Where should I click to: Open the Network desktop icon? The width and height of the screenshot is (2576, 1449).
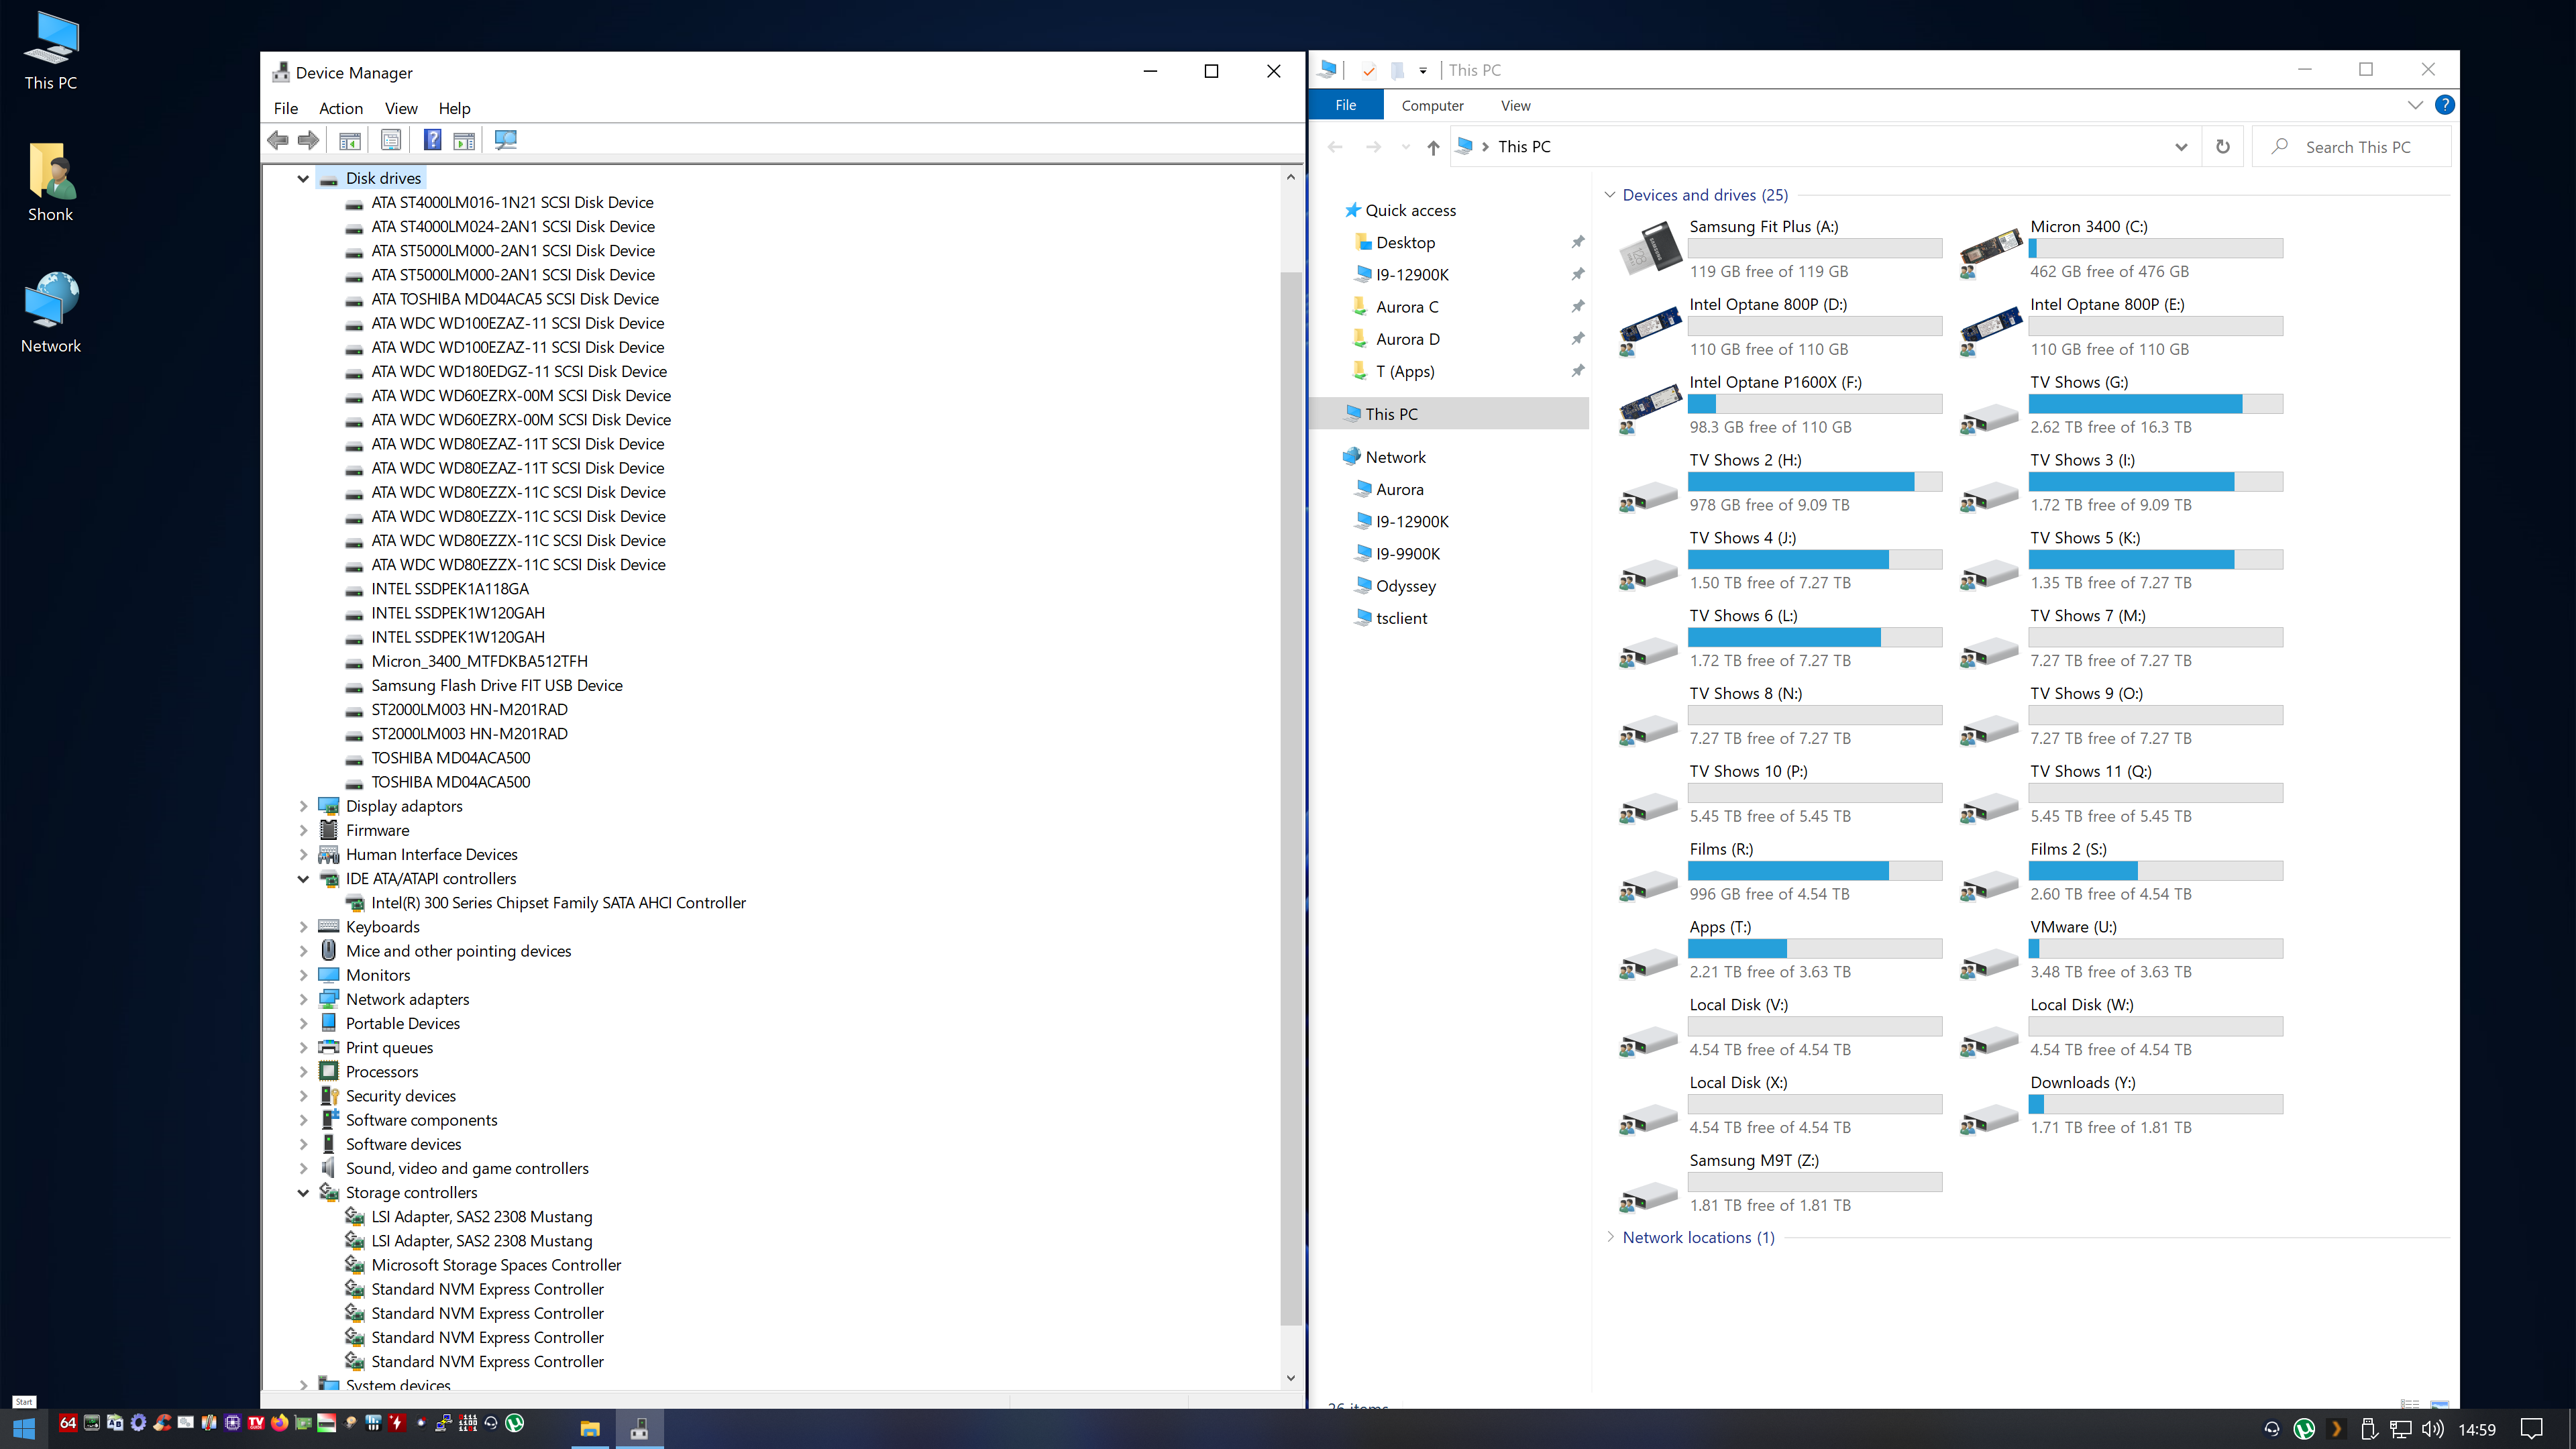(x=51, y=313)
